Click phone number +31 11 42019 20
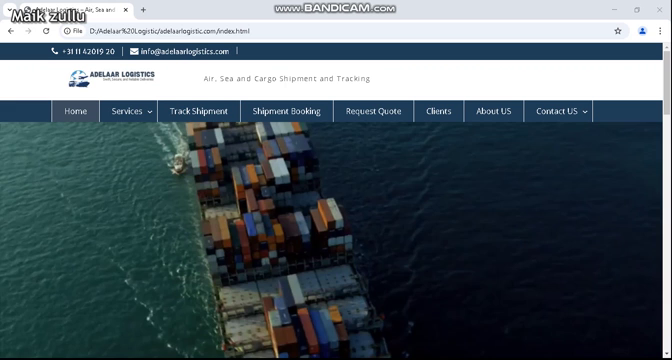Screen dimensions: 672x360 [x=88, y=51]
